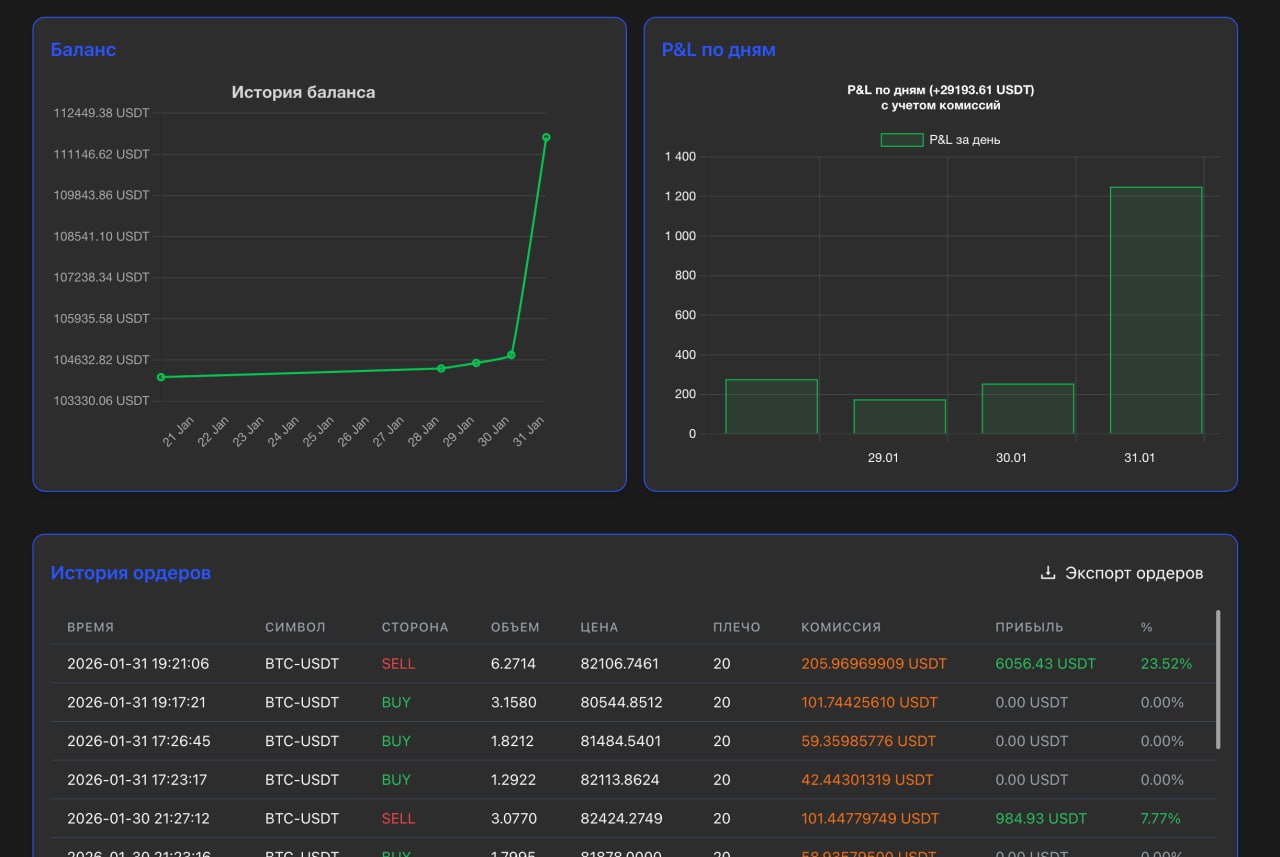This screenshot has width=1280, height=857.
Task: Click the КОМИССИЯ column header
Action: pyautogui.click(x=840, y=627)
